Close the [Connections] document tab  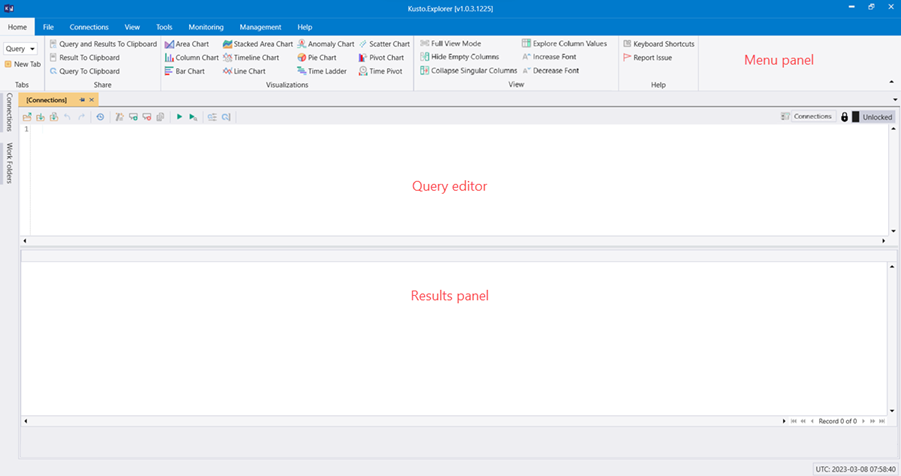tap(92, 100)
